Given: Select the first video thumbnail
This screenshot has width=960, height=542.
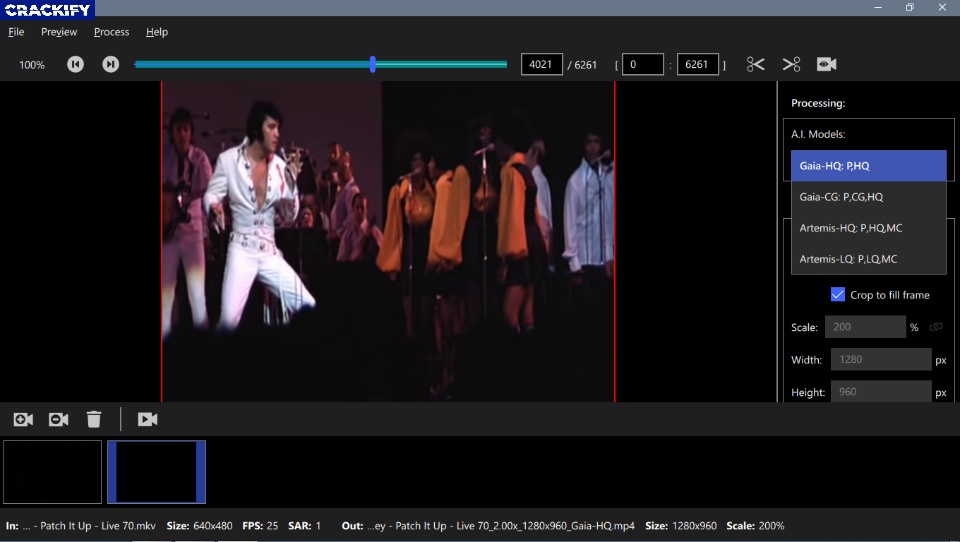Looking at the screenshot, I should pyautogui.click(x=52, y=472).
